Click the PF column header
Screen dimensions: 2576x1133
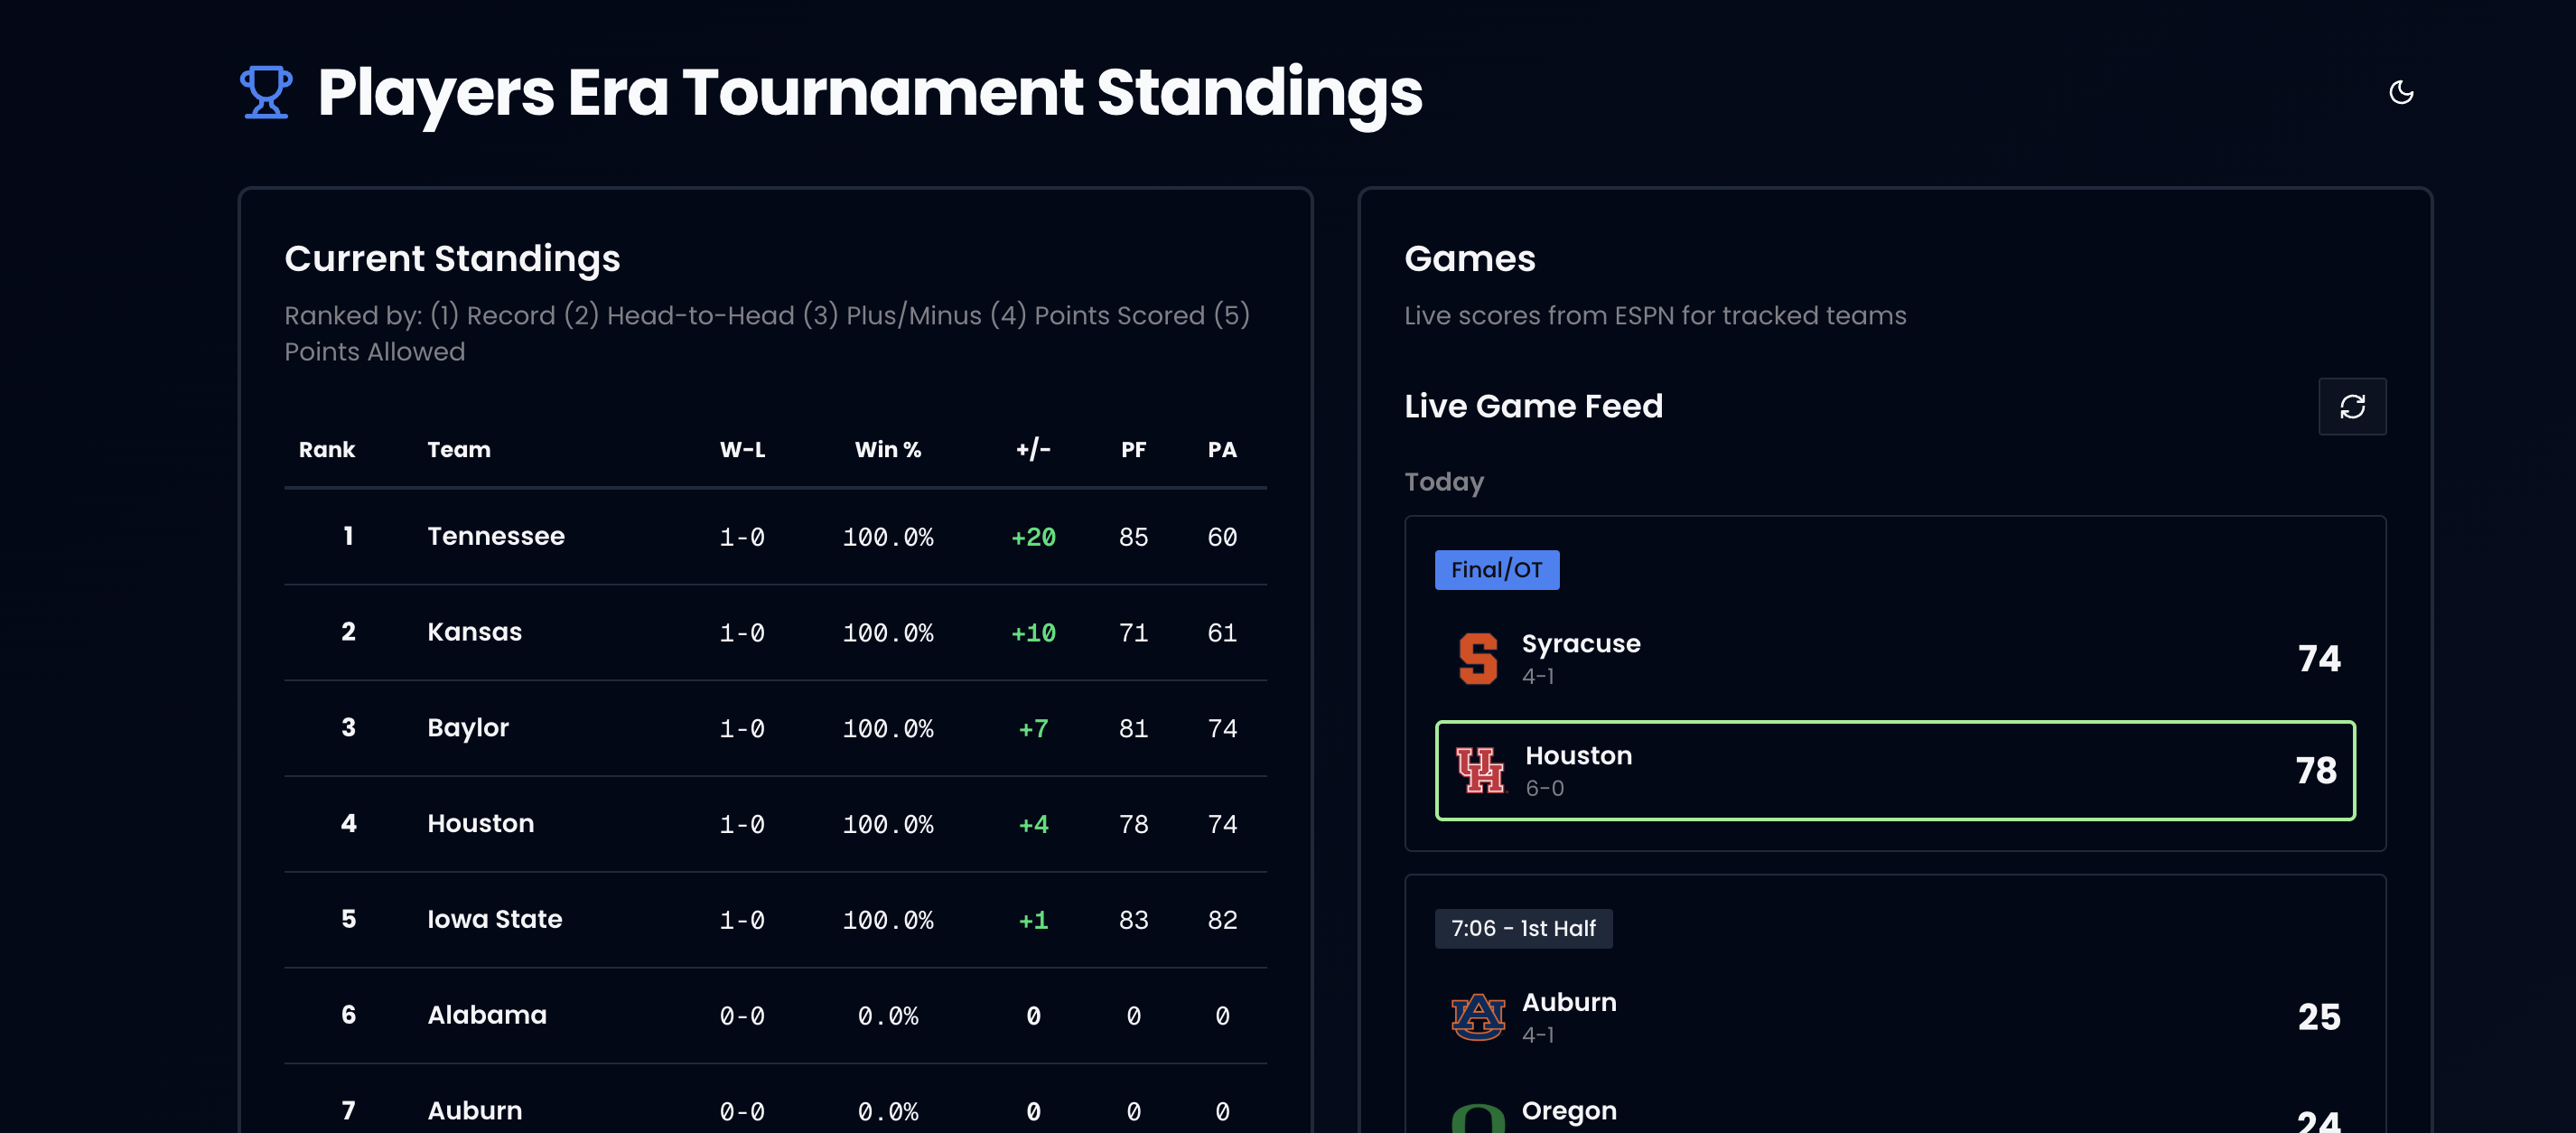1132,450
